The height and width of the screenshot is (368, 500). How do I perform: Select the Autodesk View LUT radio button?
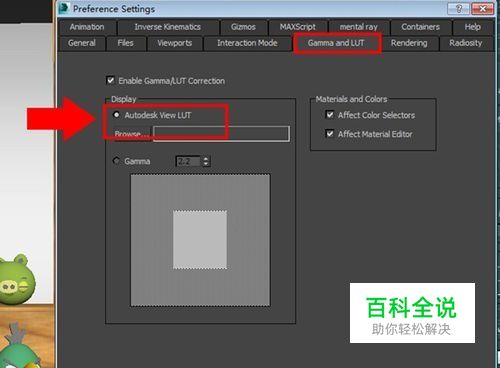click(x=116, y=115)
